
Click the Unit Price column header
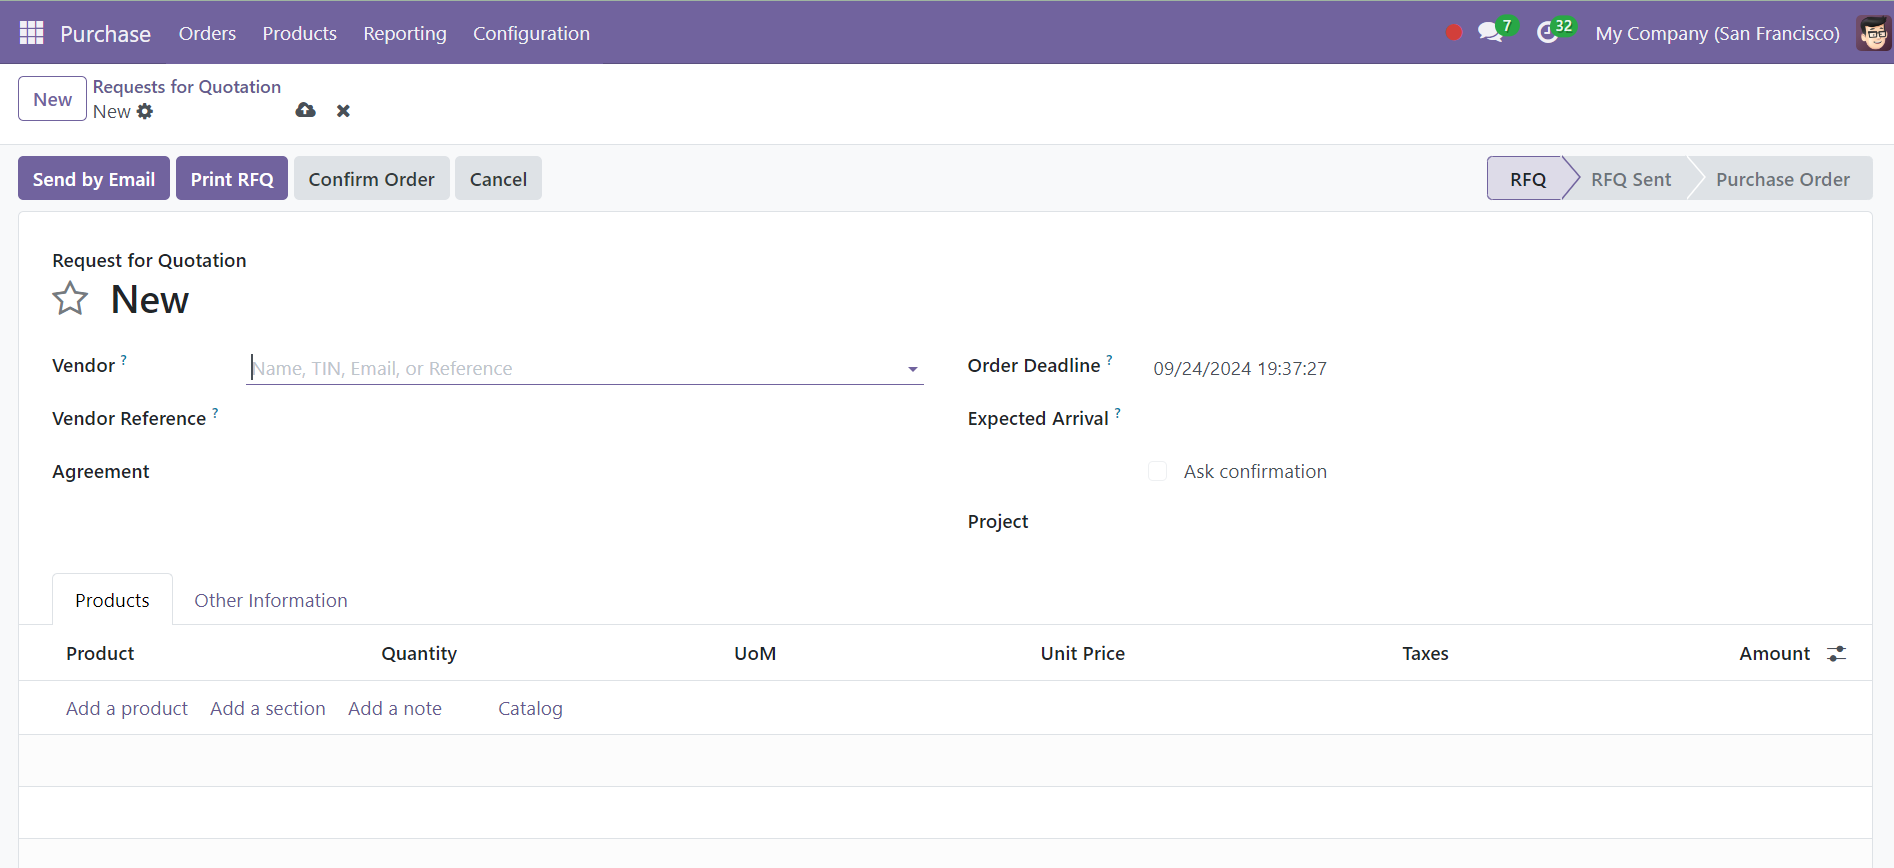pos(1082,653)
